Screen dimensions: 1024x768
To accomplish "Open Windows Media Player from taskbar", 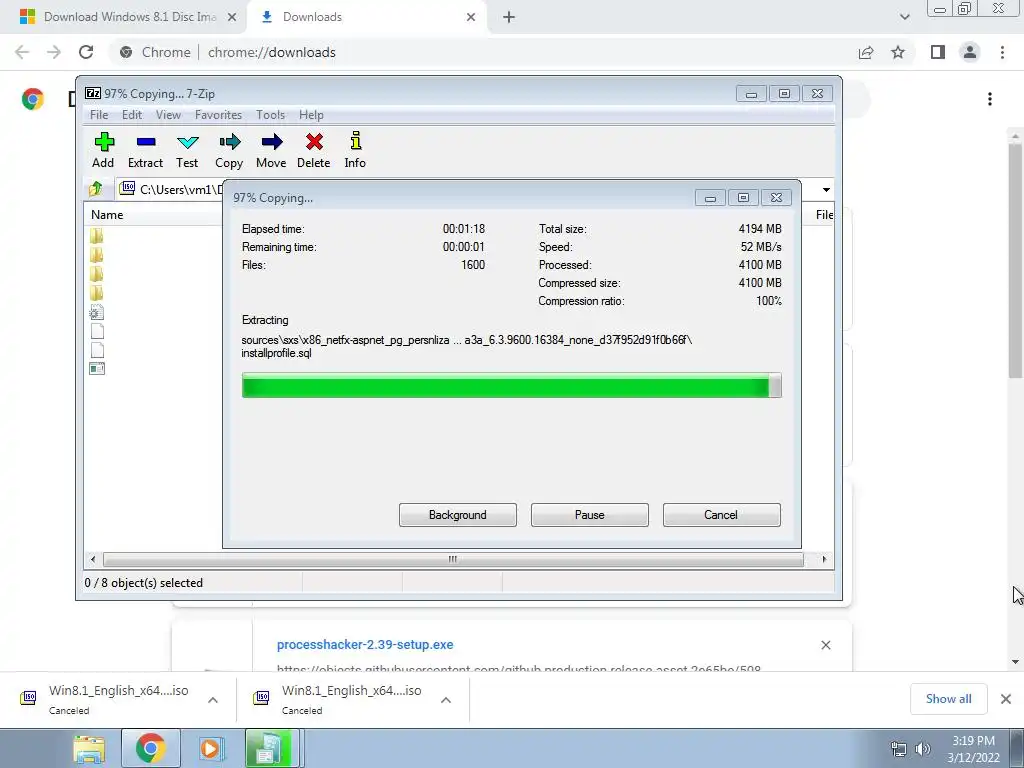I will 211,748.
